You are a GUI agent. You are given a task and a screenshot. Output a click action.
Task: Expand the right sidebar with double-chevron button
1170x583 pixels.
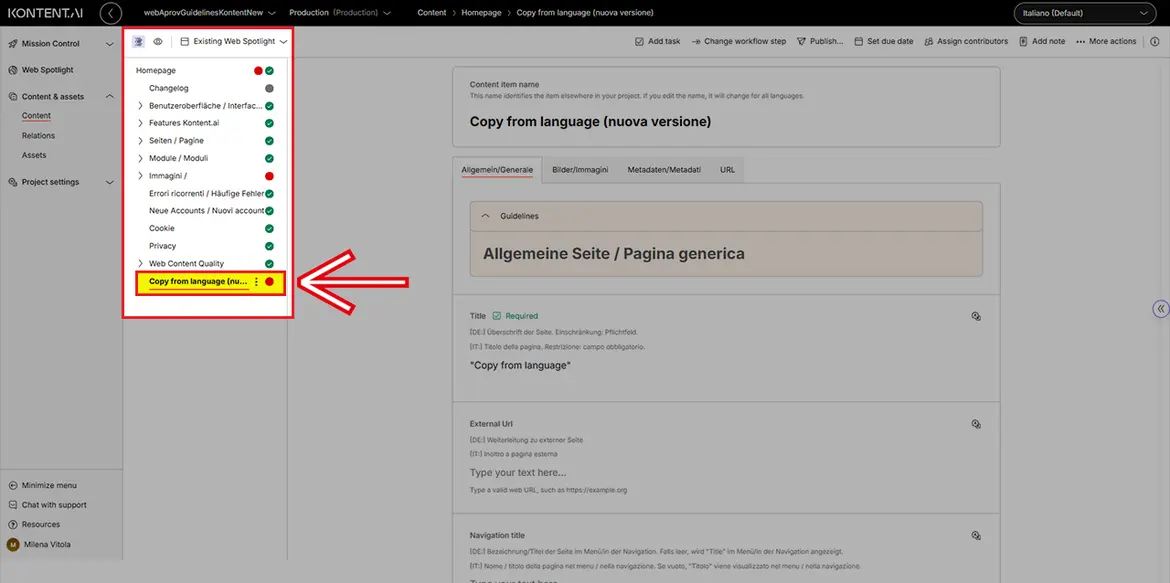(x=1160, y=309)
